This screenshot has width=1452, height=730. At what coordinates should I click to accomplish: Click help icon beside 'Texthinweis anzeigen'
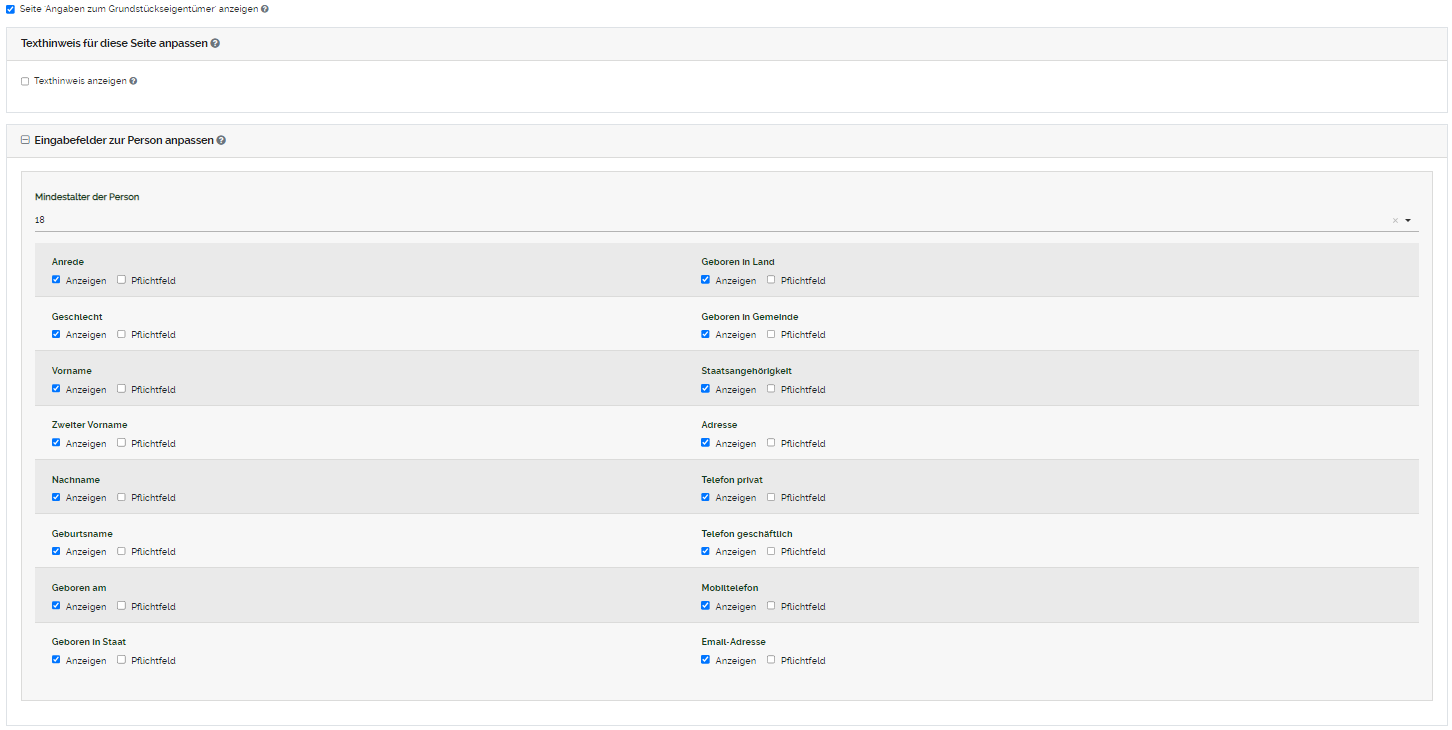133,81
